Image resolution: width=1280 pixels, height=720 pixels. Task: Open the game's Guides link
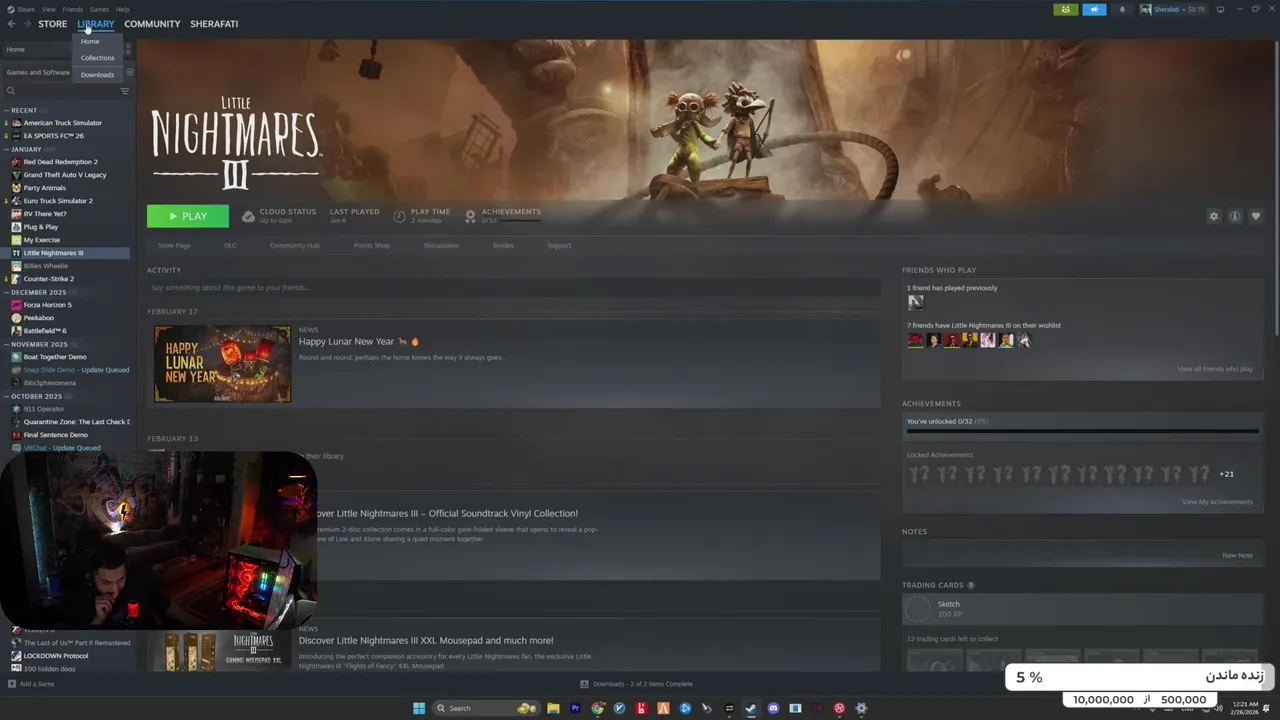click(x=503, y=245)
